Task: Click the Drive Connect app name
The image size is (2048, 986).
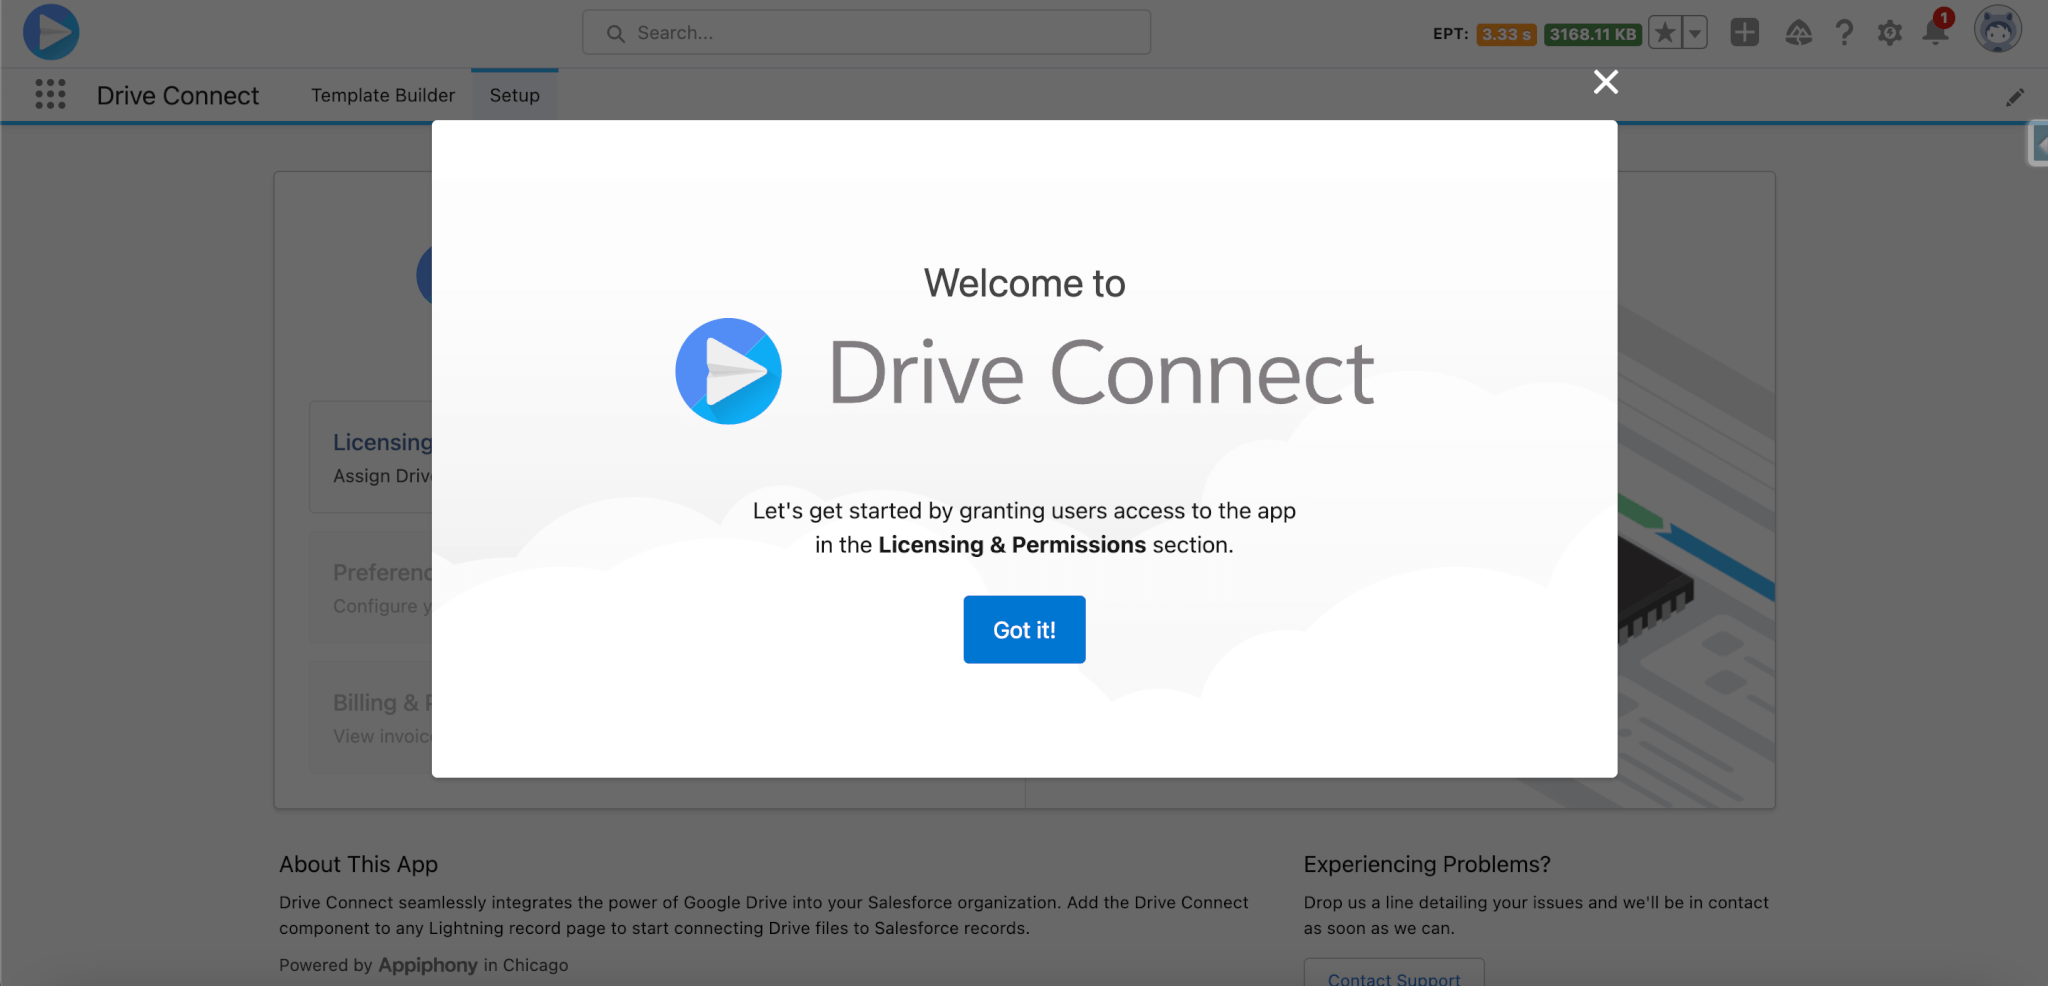Action: point(177,96)
